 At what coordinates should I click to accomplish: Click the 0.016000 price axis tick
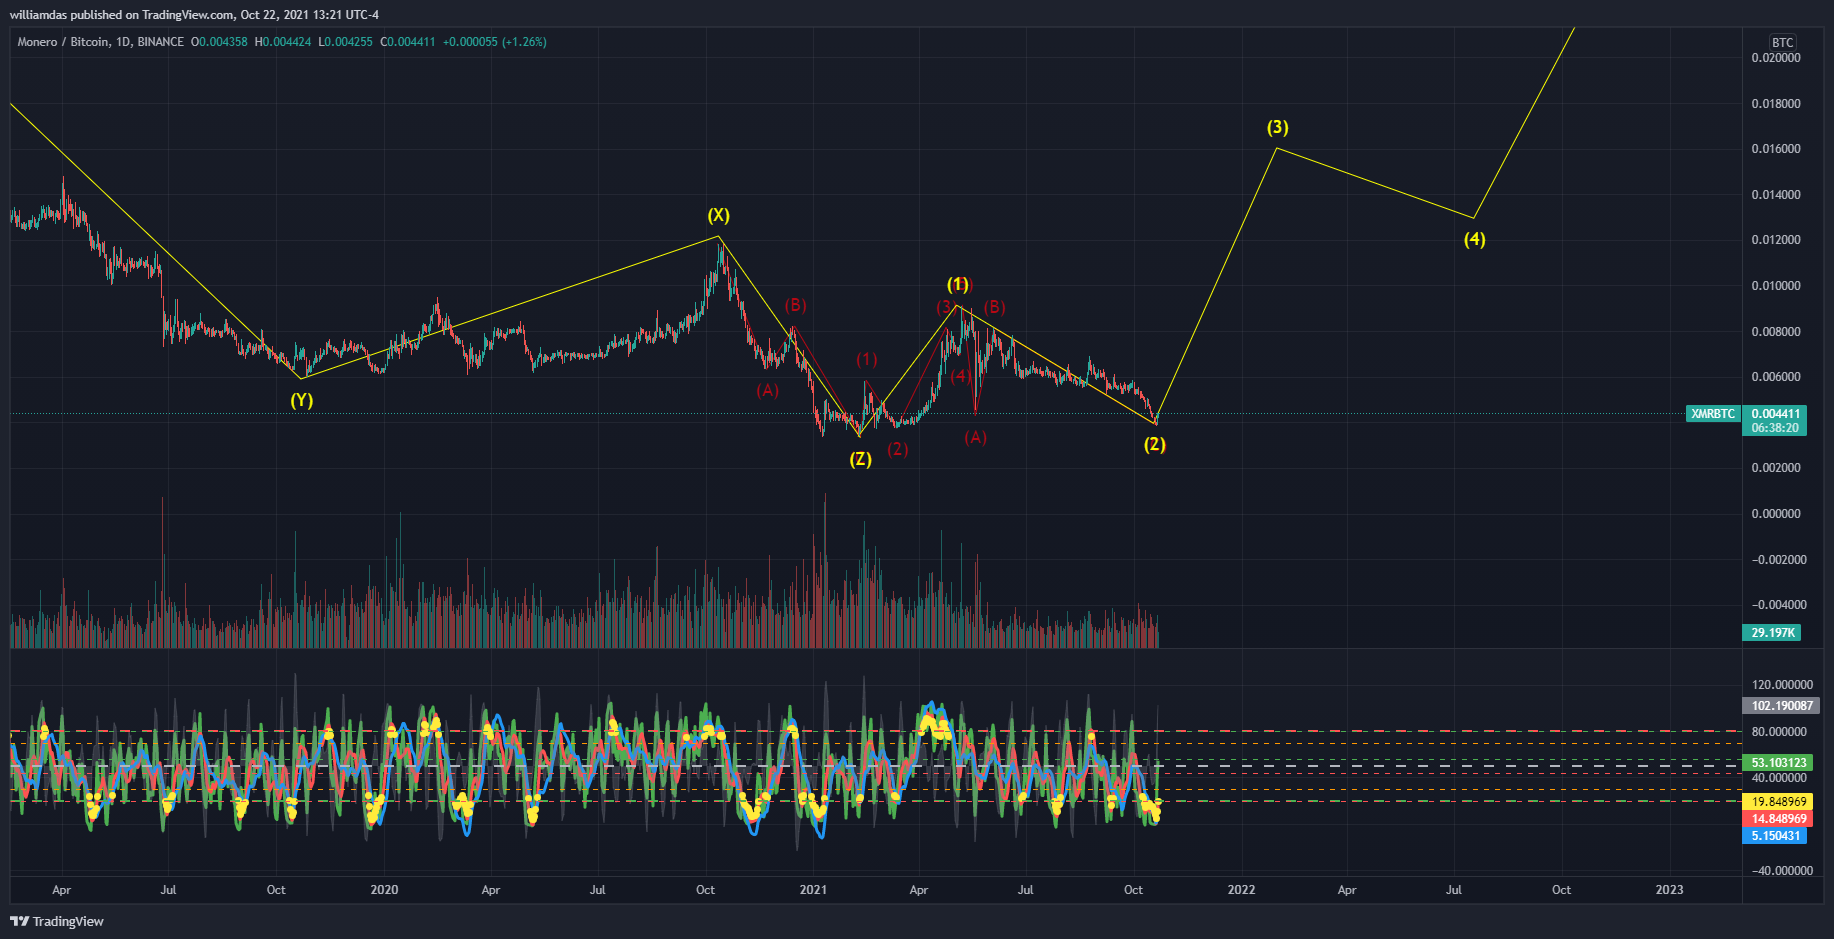click(1776, 149)
